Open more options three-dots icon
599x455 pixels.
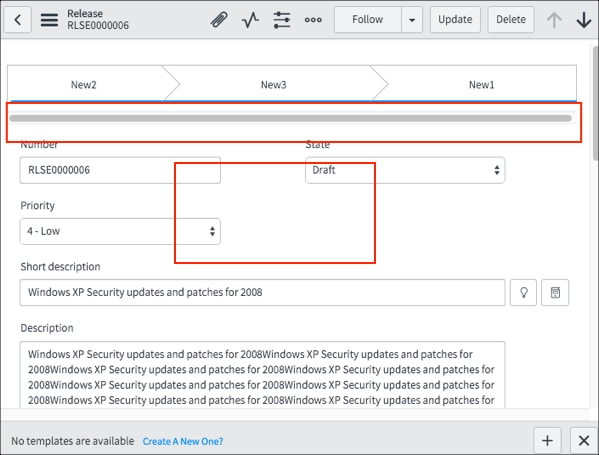(313, 19)
